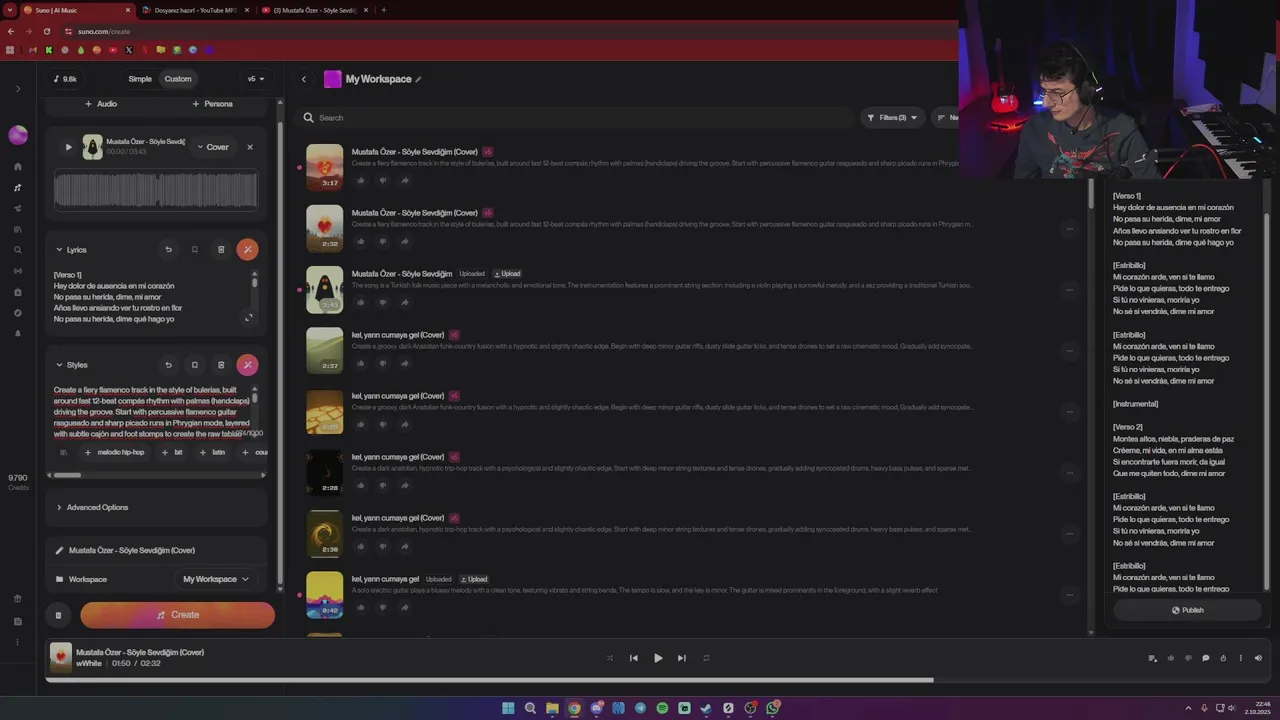Add the latin style tag
Image resolution: width=1280 pixels, height=720 pixels.
coord(212,452)
